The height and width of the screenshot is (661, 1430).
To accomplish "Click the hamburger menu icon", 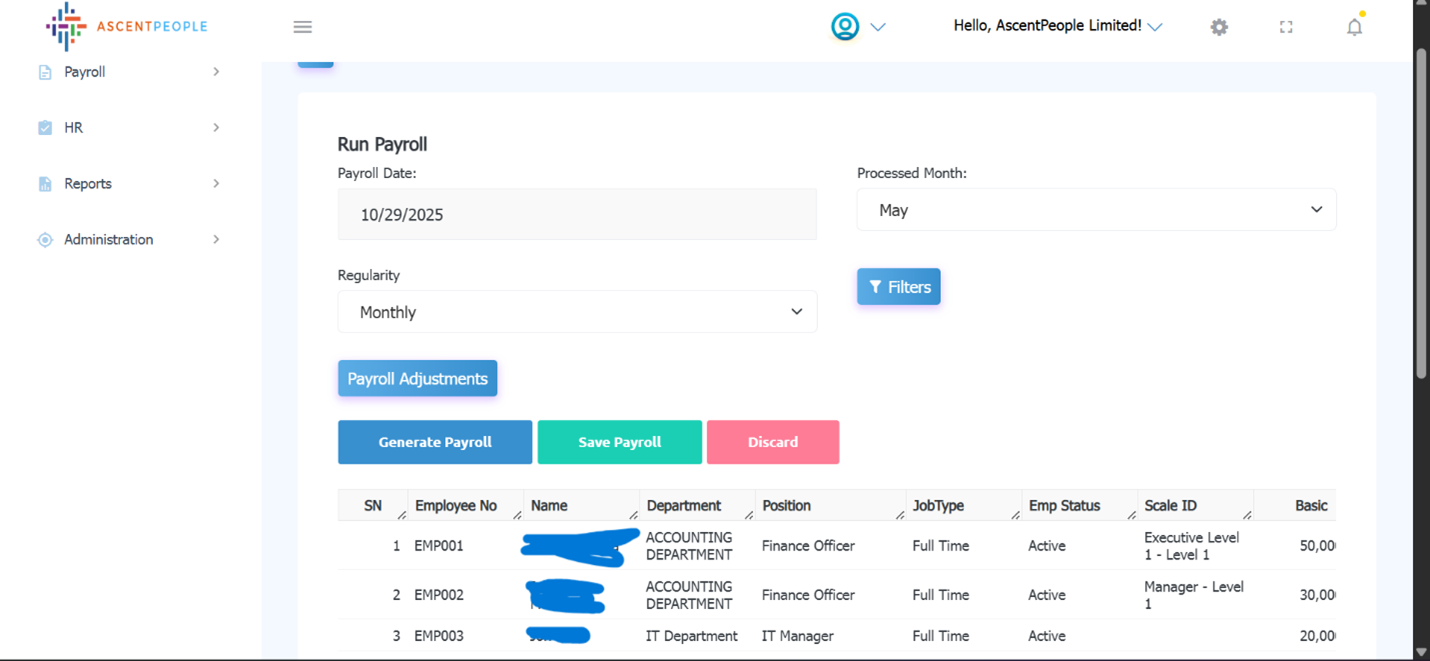I will (302, 27).
